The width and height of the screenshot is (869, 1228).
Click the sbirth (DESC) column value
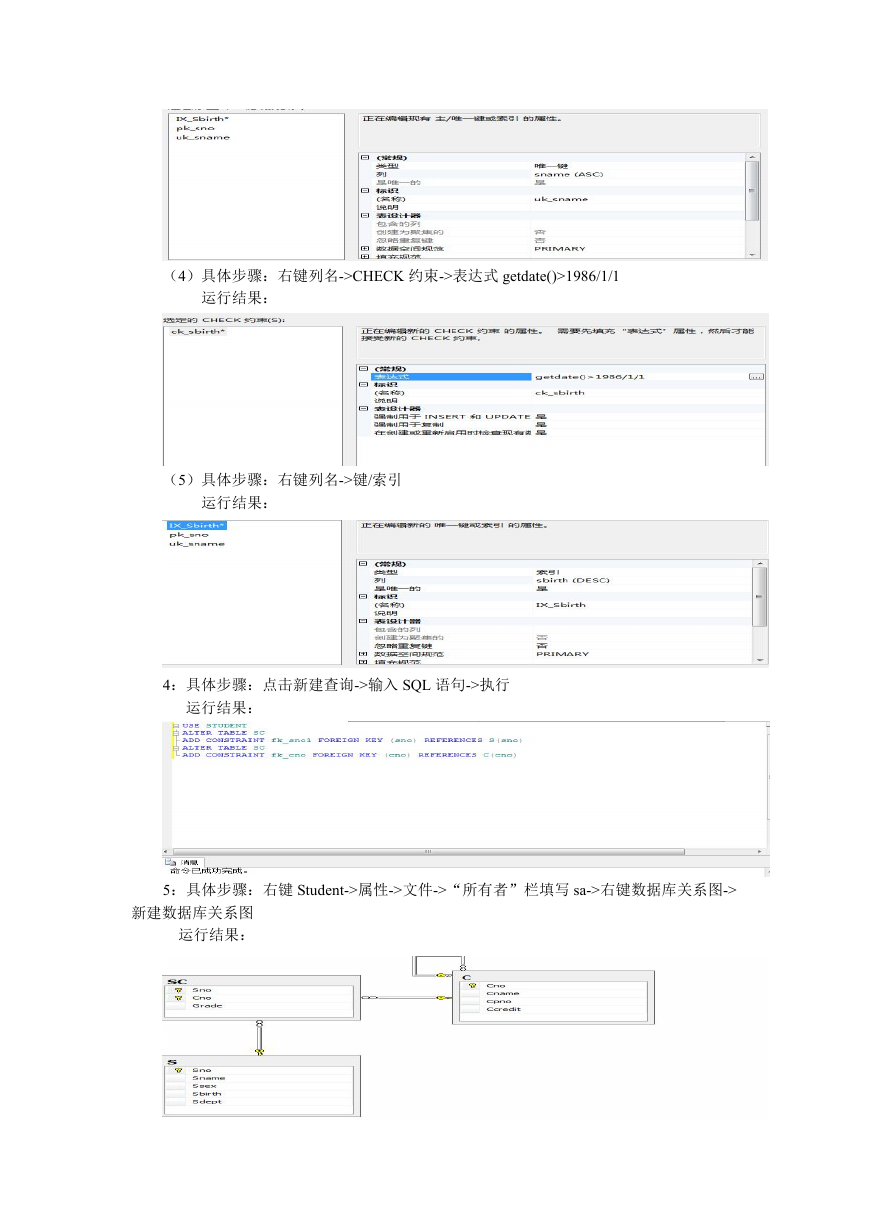coord(572,580)
